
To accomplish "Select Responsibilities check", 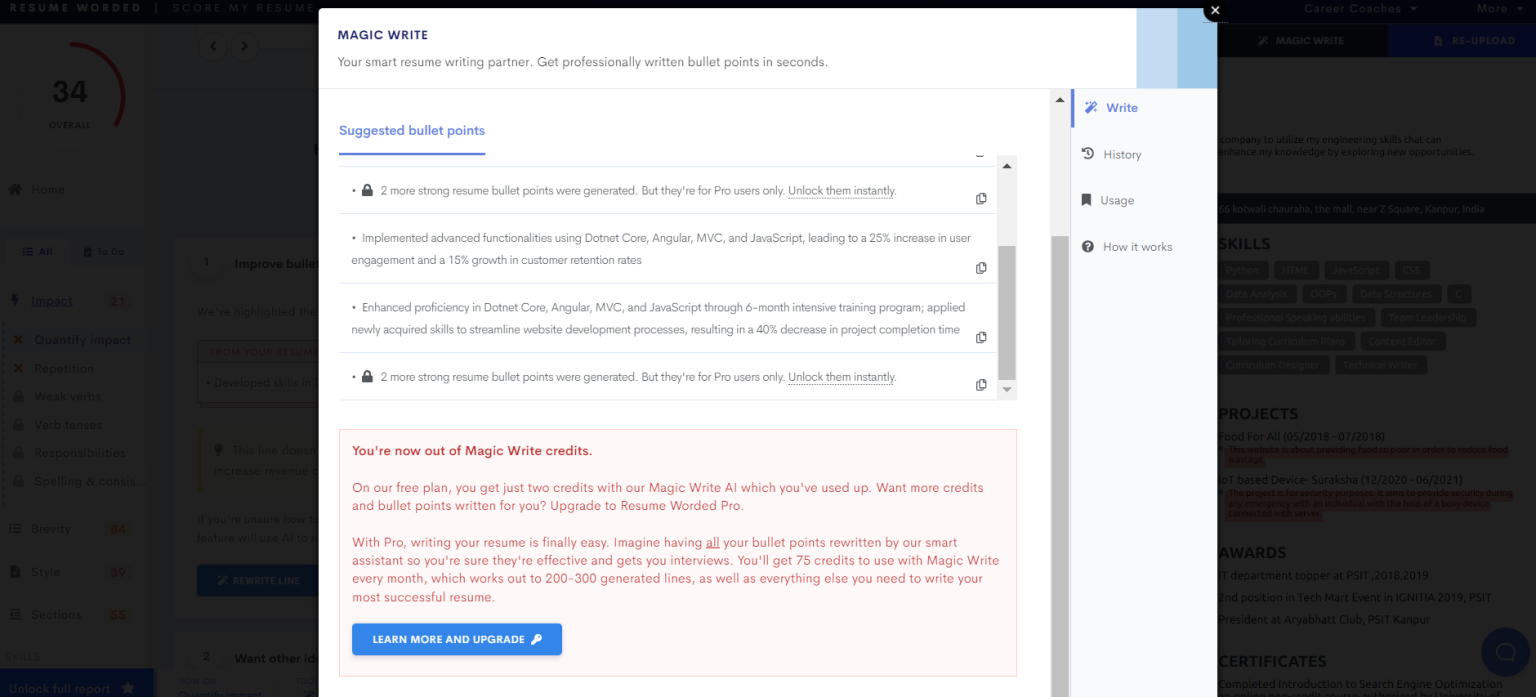I will 80,452.
